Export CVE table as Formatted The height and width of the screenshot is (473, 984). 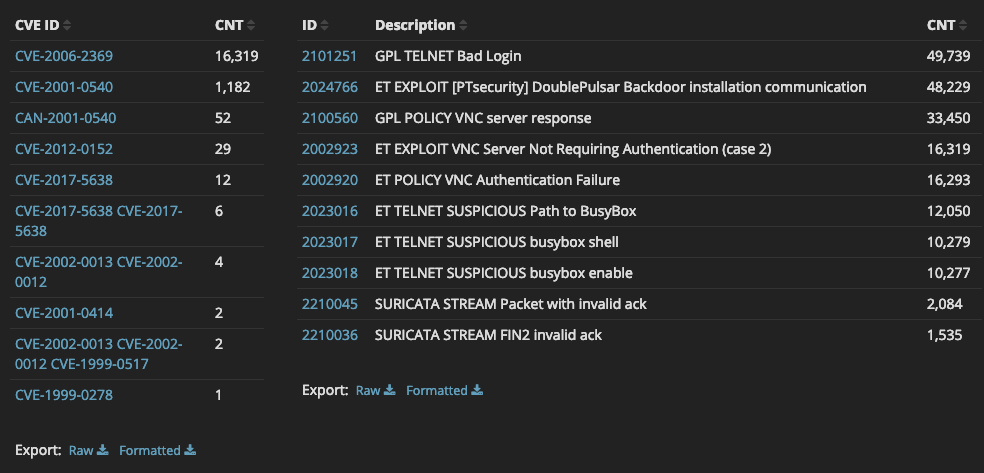(158, 450)
